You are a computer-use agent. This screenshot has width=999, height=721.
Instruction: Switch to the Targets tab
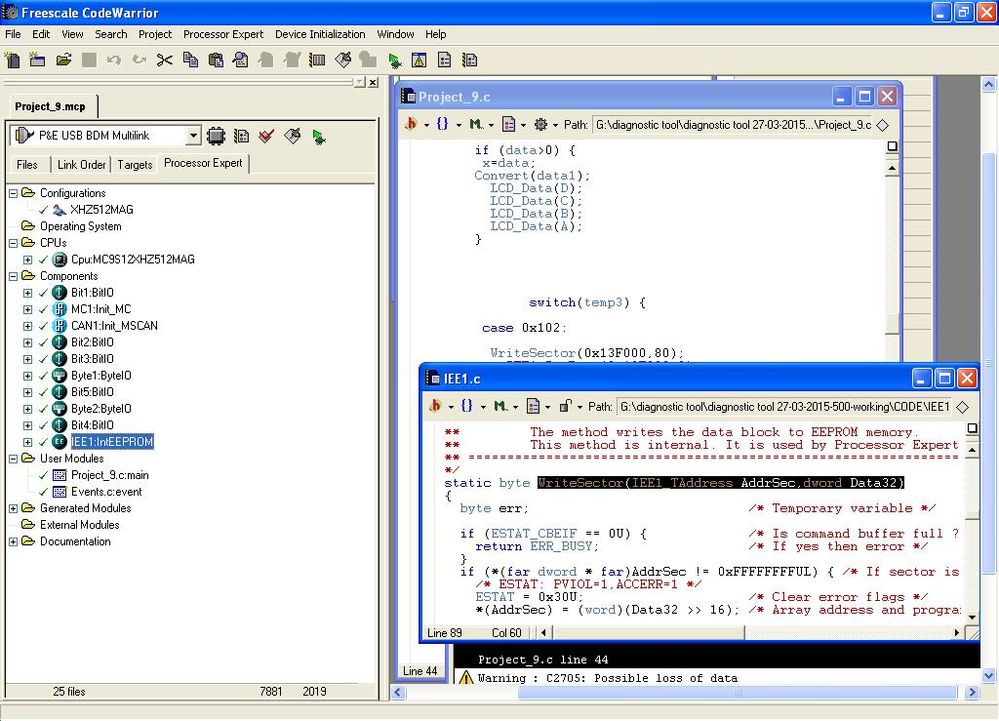135,164
